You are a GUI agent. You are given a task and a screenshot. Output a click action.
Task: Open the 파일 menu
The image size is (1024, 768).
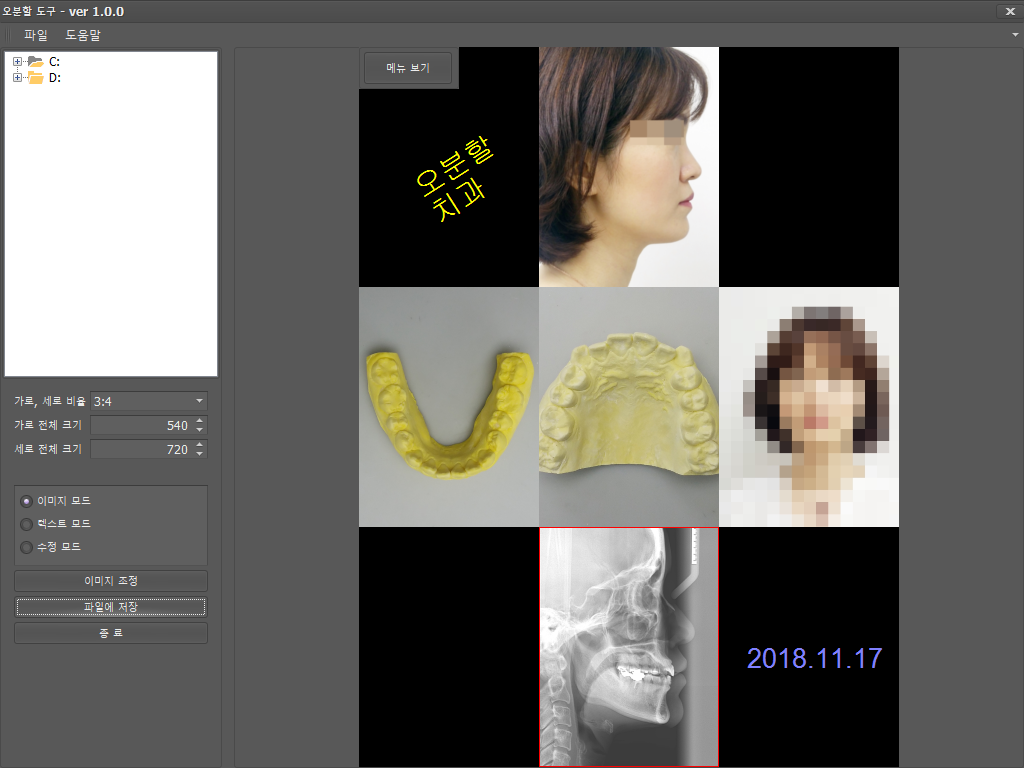(35, 35)
